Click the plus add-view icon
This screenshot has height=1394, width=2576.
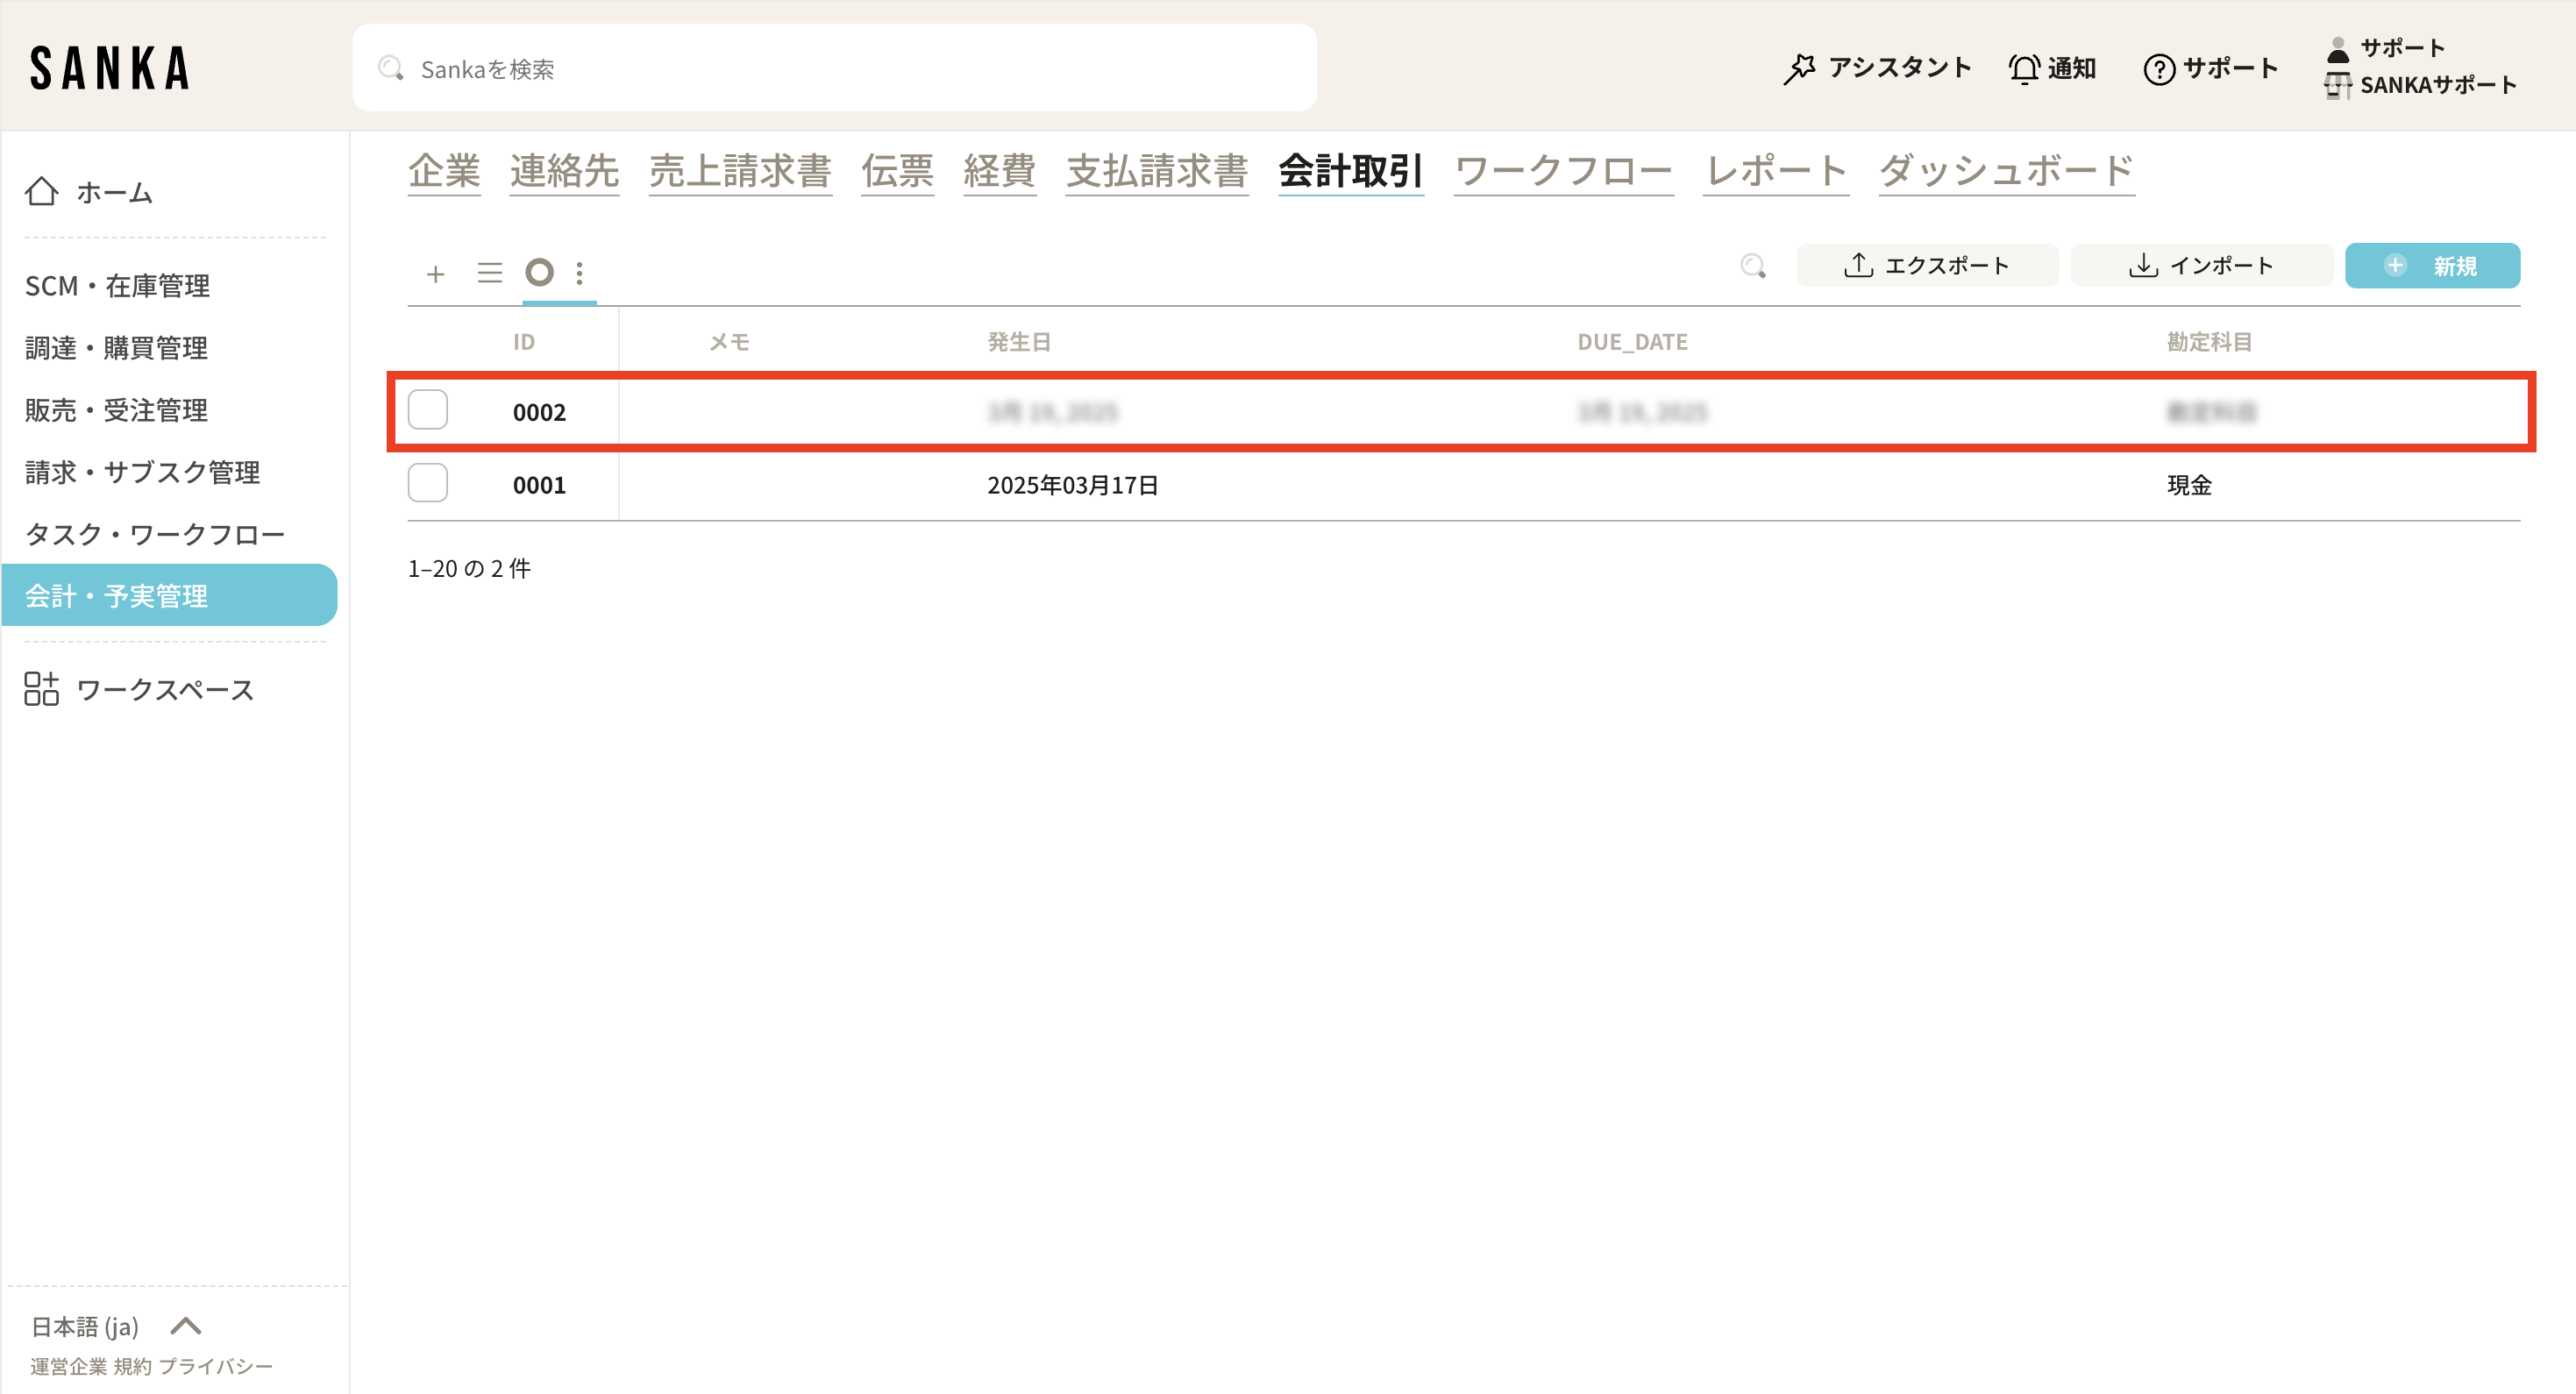(x=435, y=274)
